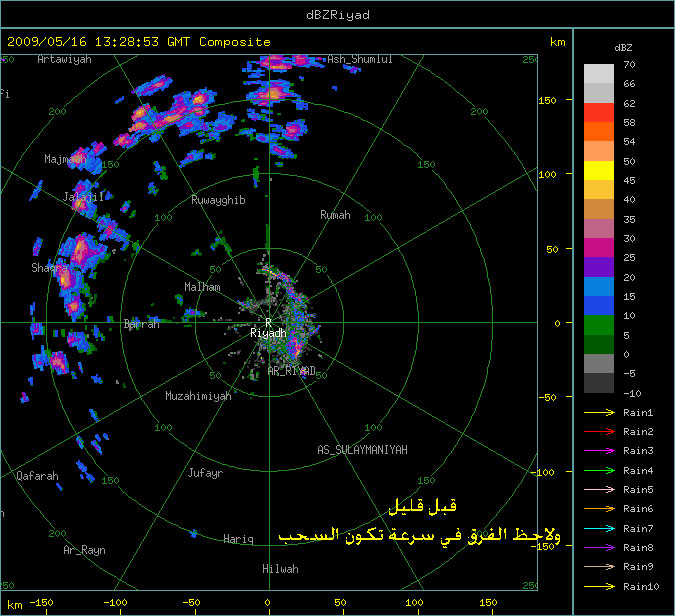Click the storm echo north of Riyadh
675x616 pixels.
coord(274,93)
